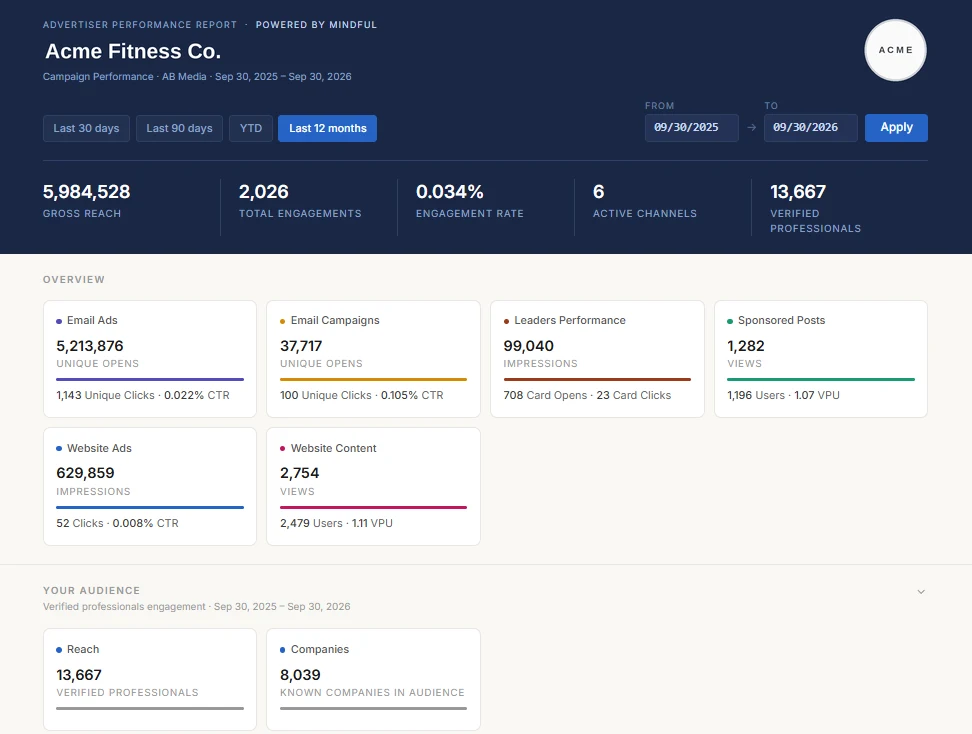
Task: Click the Campaign Performance AB Media subtitle
Action: pos(197,76)
